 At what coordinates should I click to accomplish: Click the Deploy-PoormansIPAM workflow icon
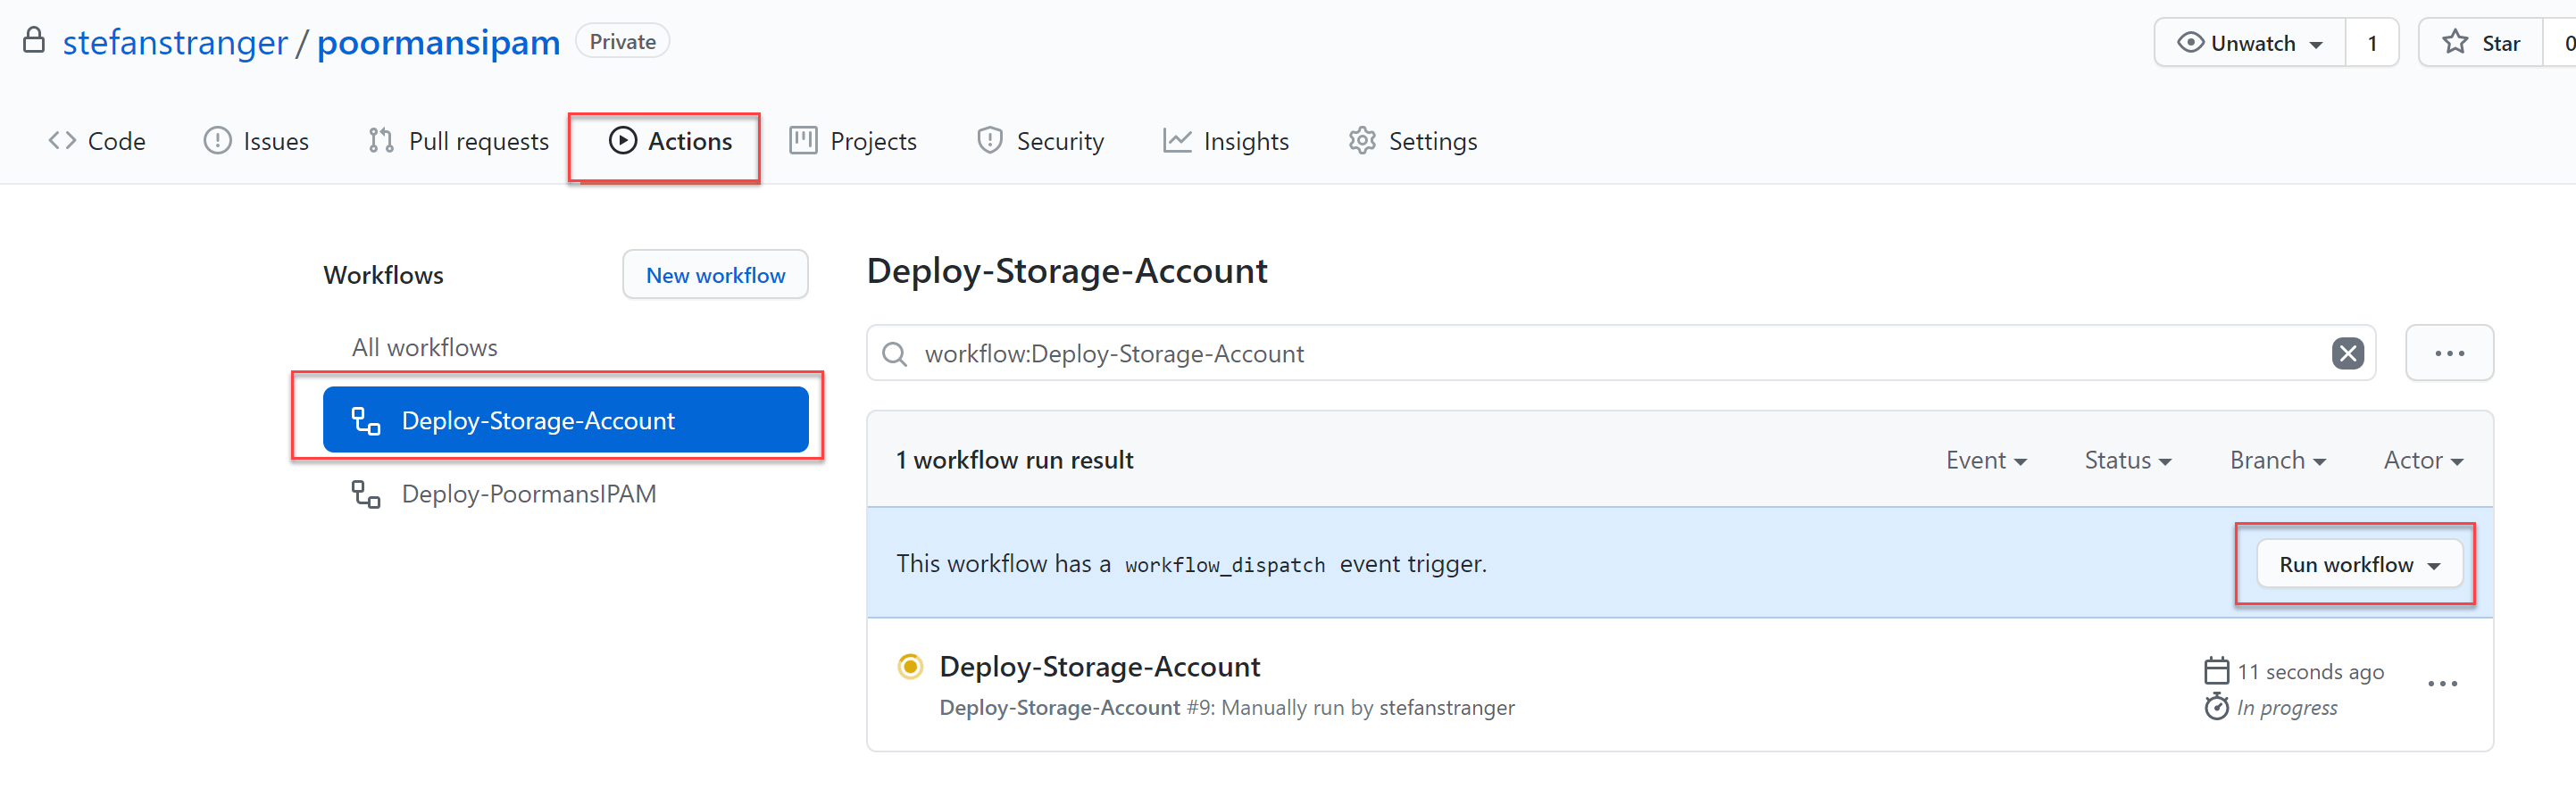(366, 494)
